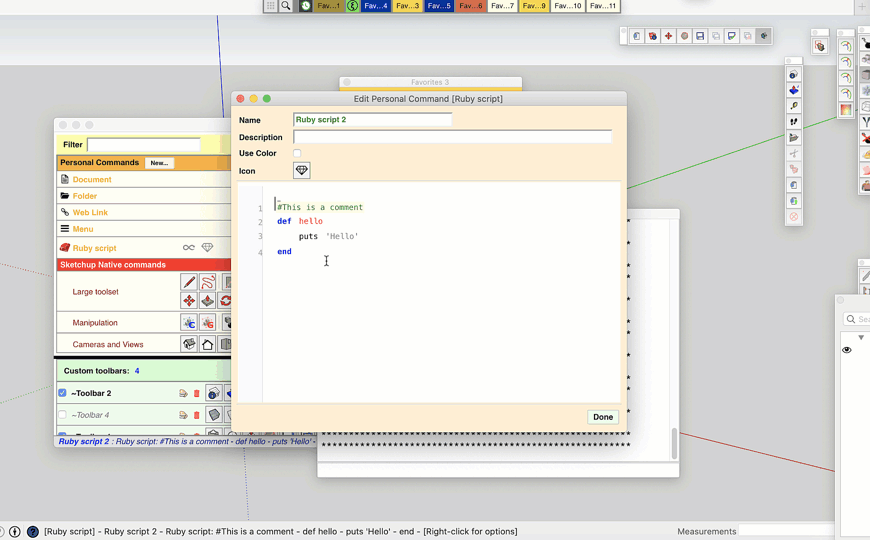The width and height of the screenshot is (870, 540).
Task: Click the edit icon on ~Toolbar 2 row
Action: 183,393
